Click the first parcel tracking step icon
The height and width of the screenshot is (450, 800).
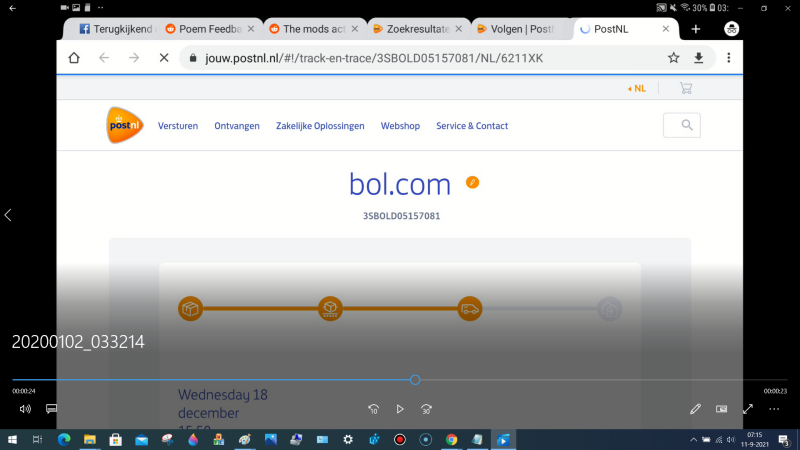[190, 309]
